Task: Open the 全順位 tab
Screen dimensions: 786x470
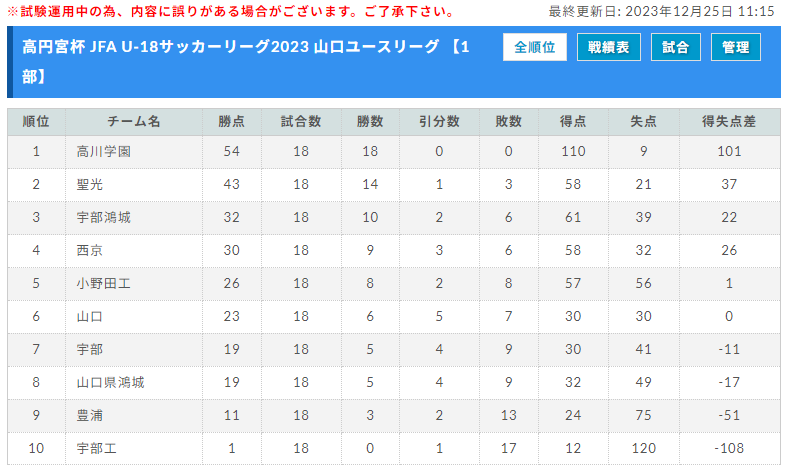Action: [x=535, y=47]
